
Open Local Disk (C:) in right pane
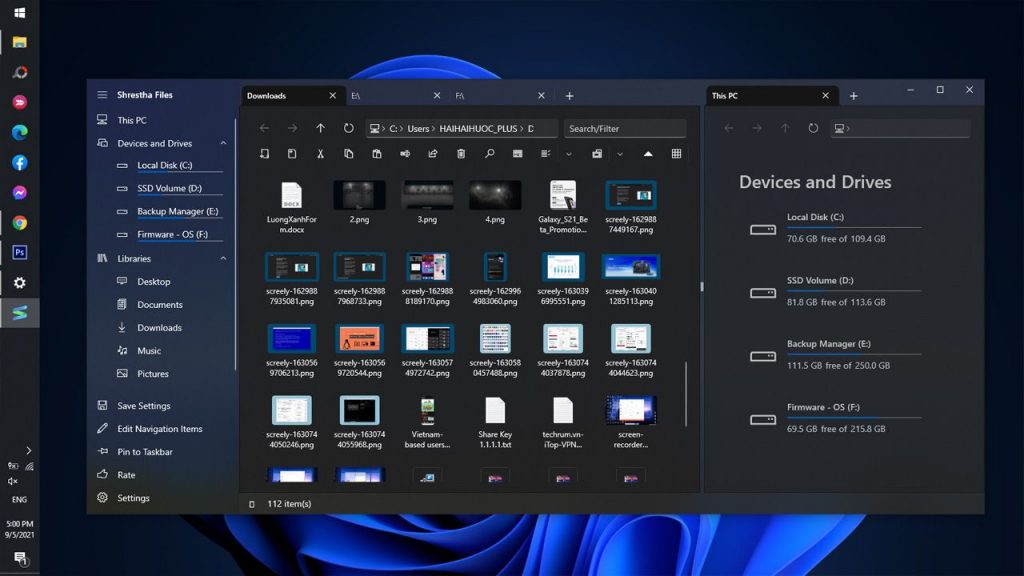click(836, 227)
